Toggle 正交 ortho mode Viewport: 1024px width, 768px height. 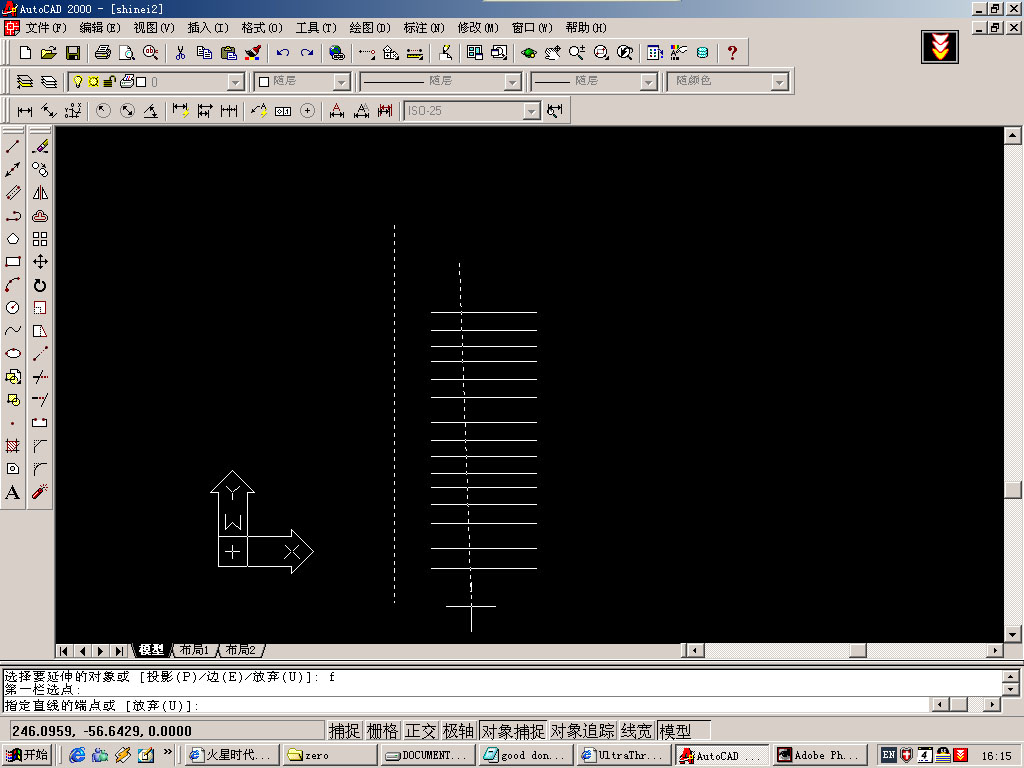pyautogui.click(x=420, y=731)
